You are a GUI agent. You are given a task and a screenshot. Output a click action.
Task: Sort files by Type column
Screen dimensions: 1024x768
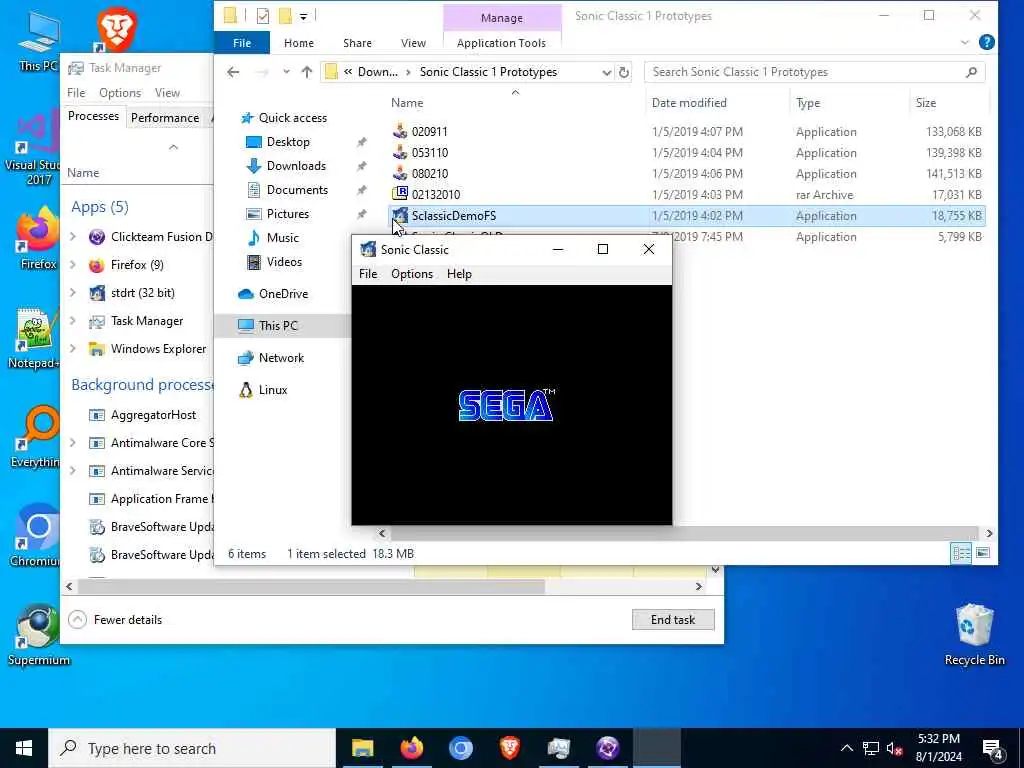pyautogui.click(x=808, y=103)
